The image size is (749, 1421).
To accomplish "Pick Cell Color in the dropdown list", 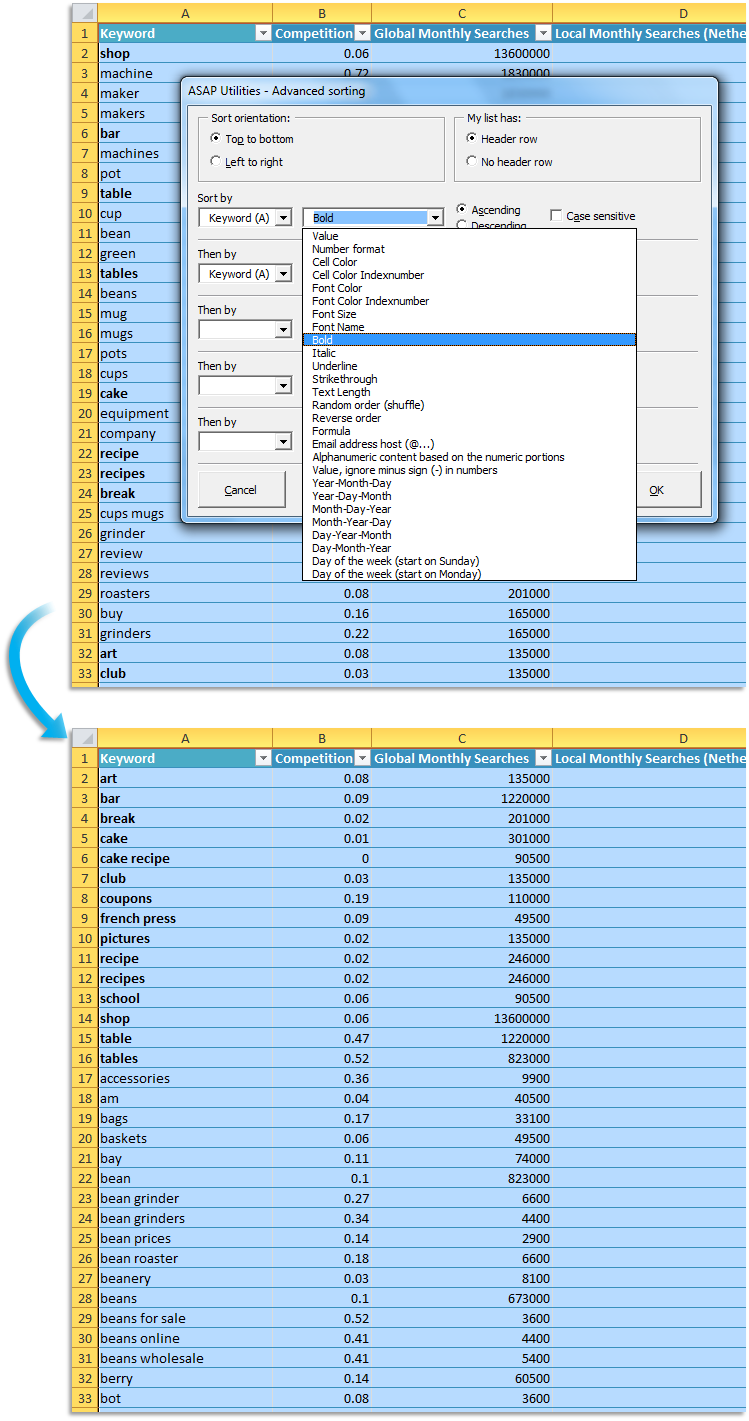I will tap(469, 262).
